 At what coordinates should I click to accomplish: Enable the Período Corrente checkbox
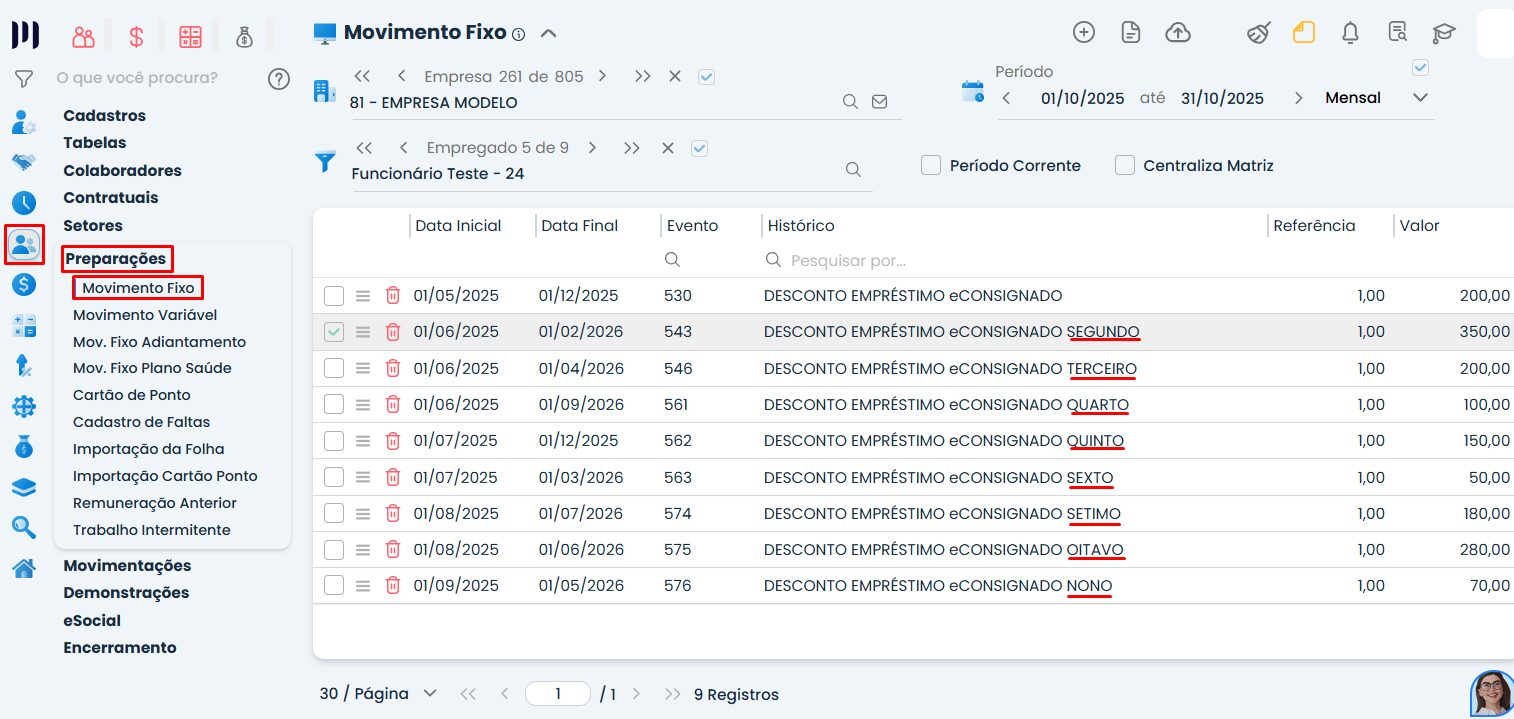(x=931, y=166)
